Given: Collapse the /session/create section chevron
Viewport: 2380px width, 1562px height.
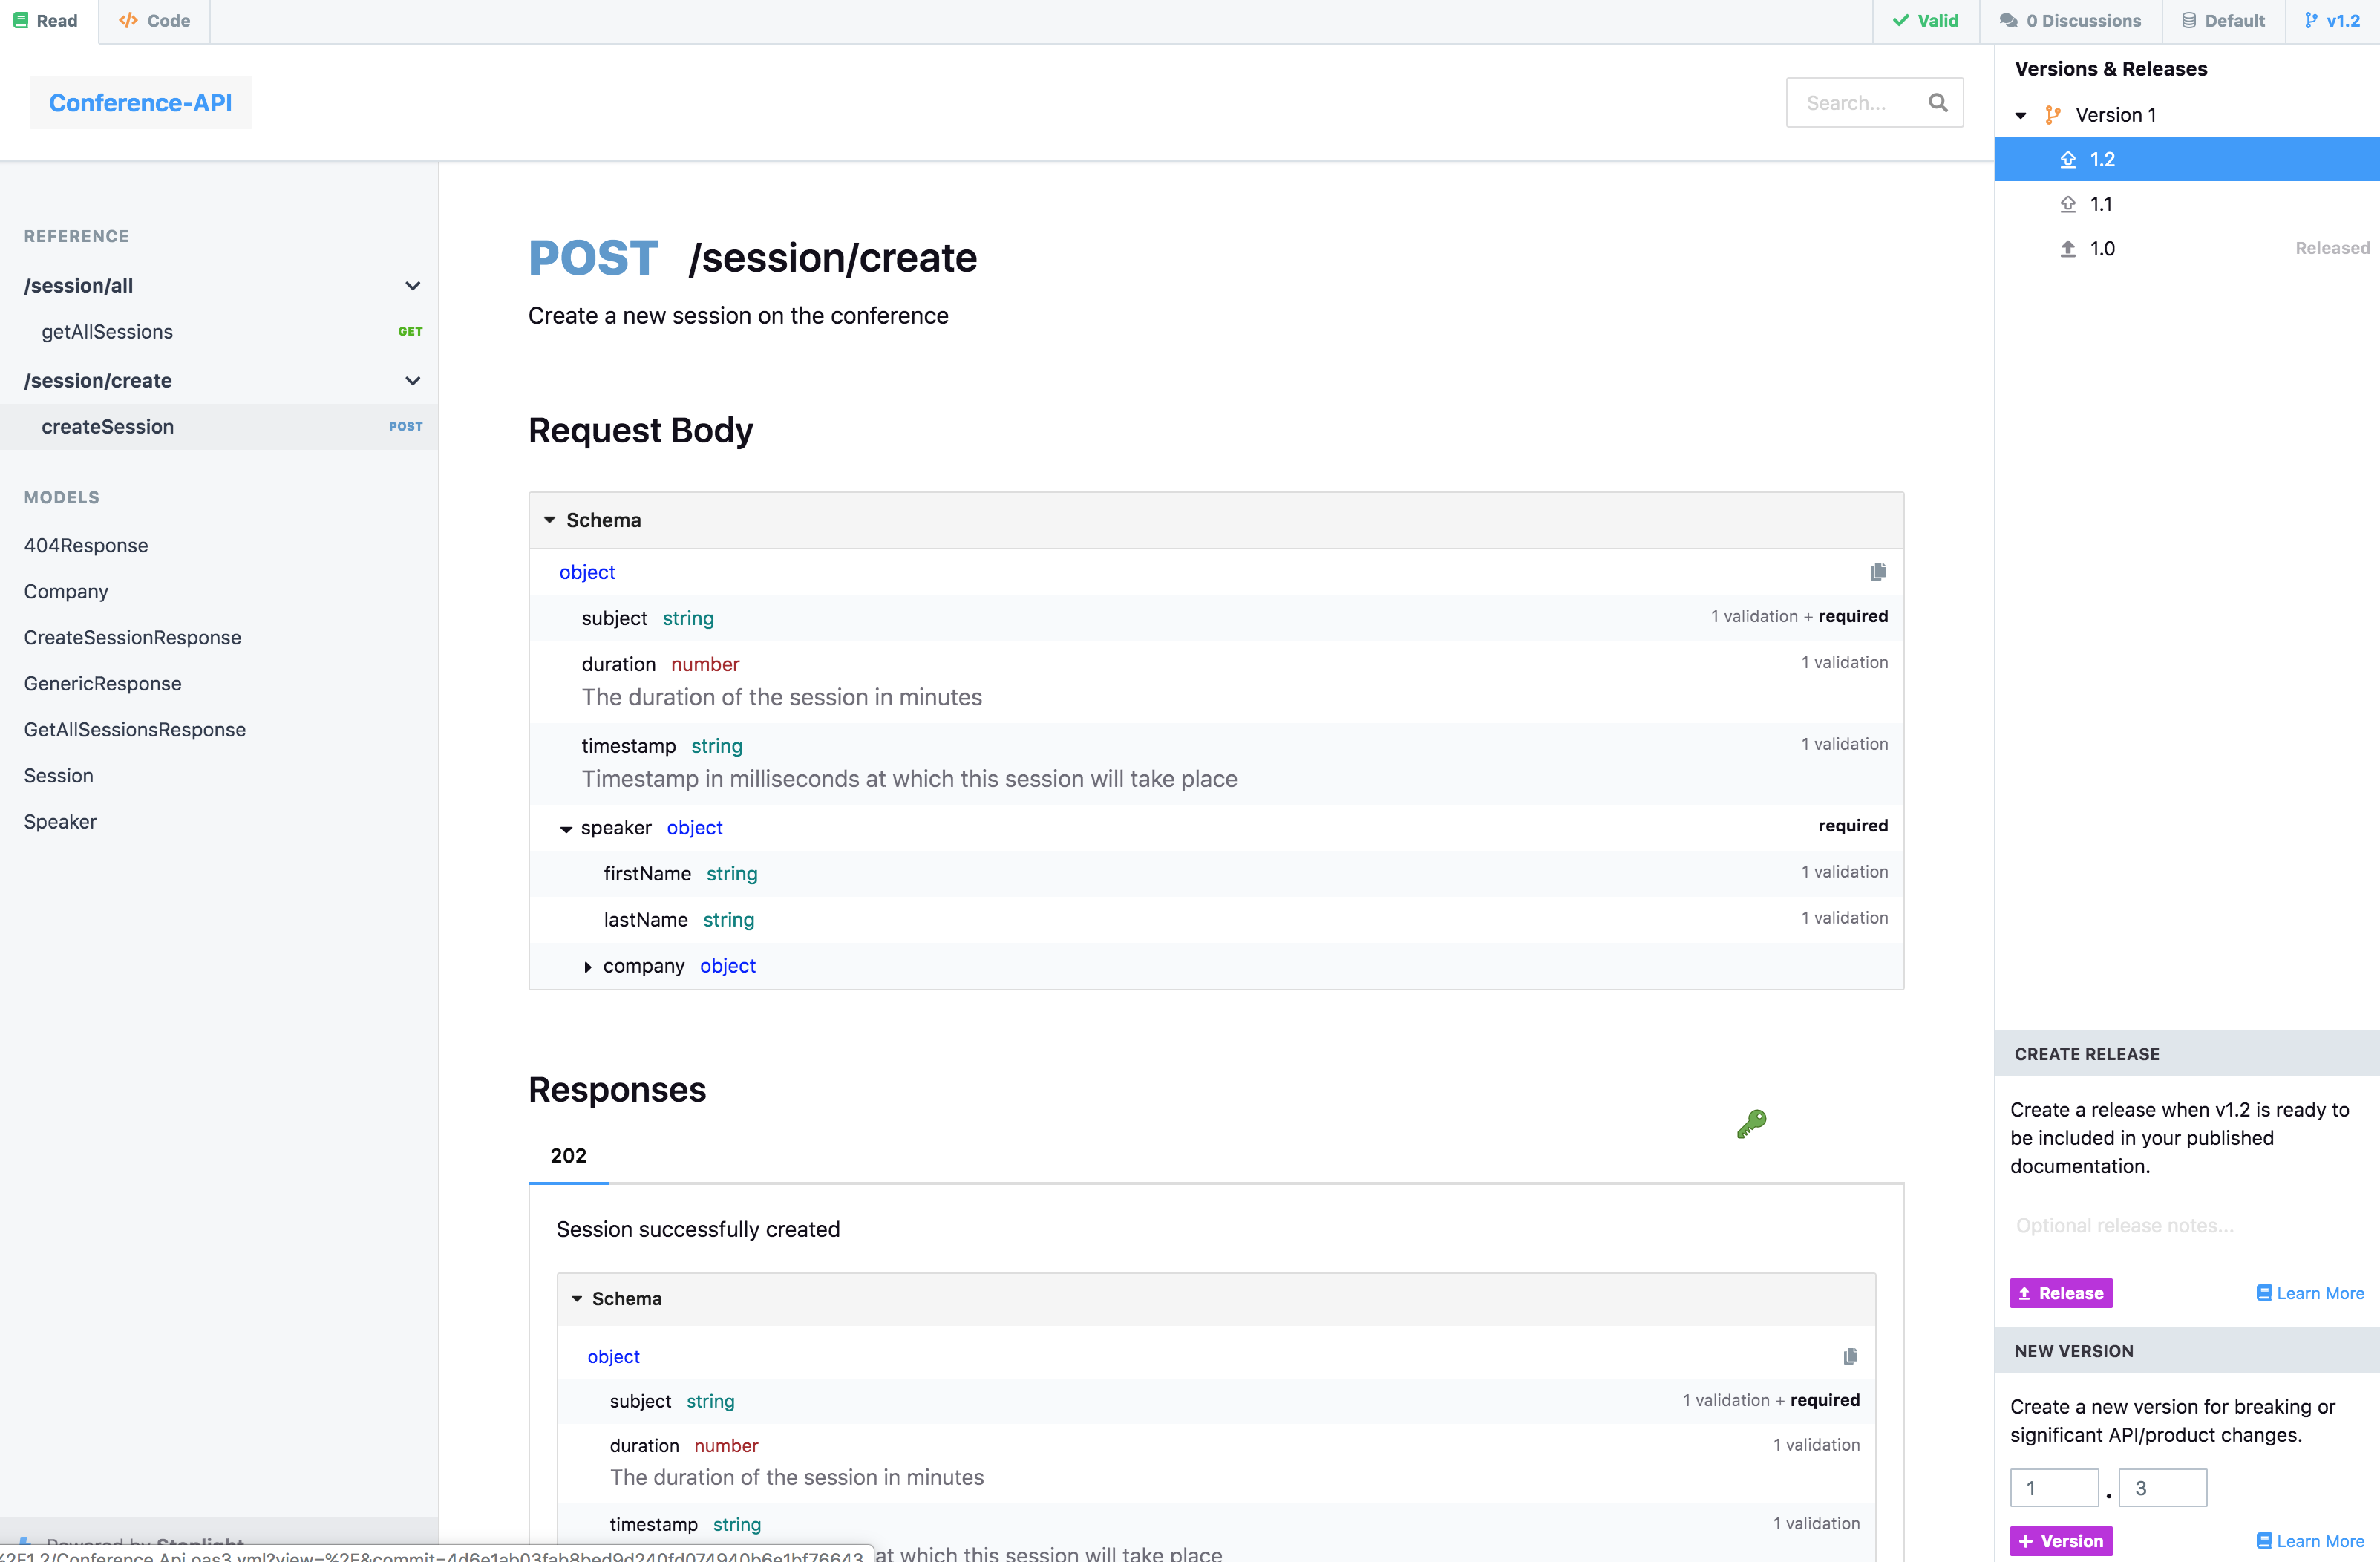Looking at the screenshot, I should click(x=412, y=381).
